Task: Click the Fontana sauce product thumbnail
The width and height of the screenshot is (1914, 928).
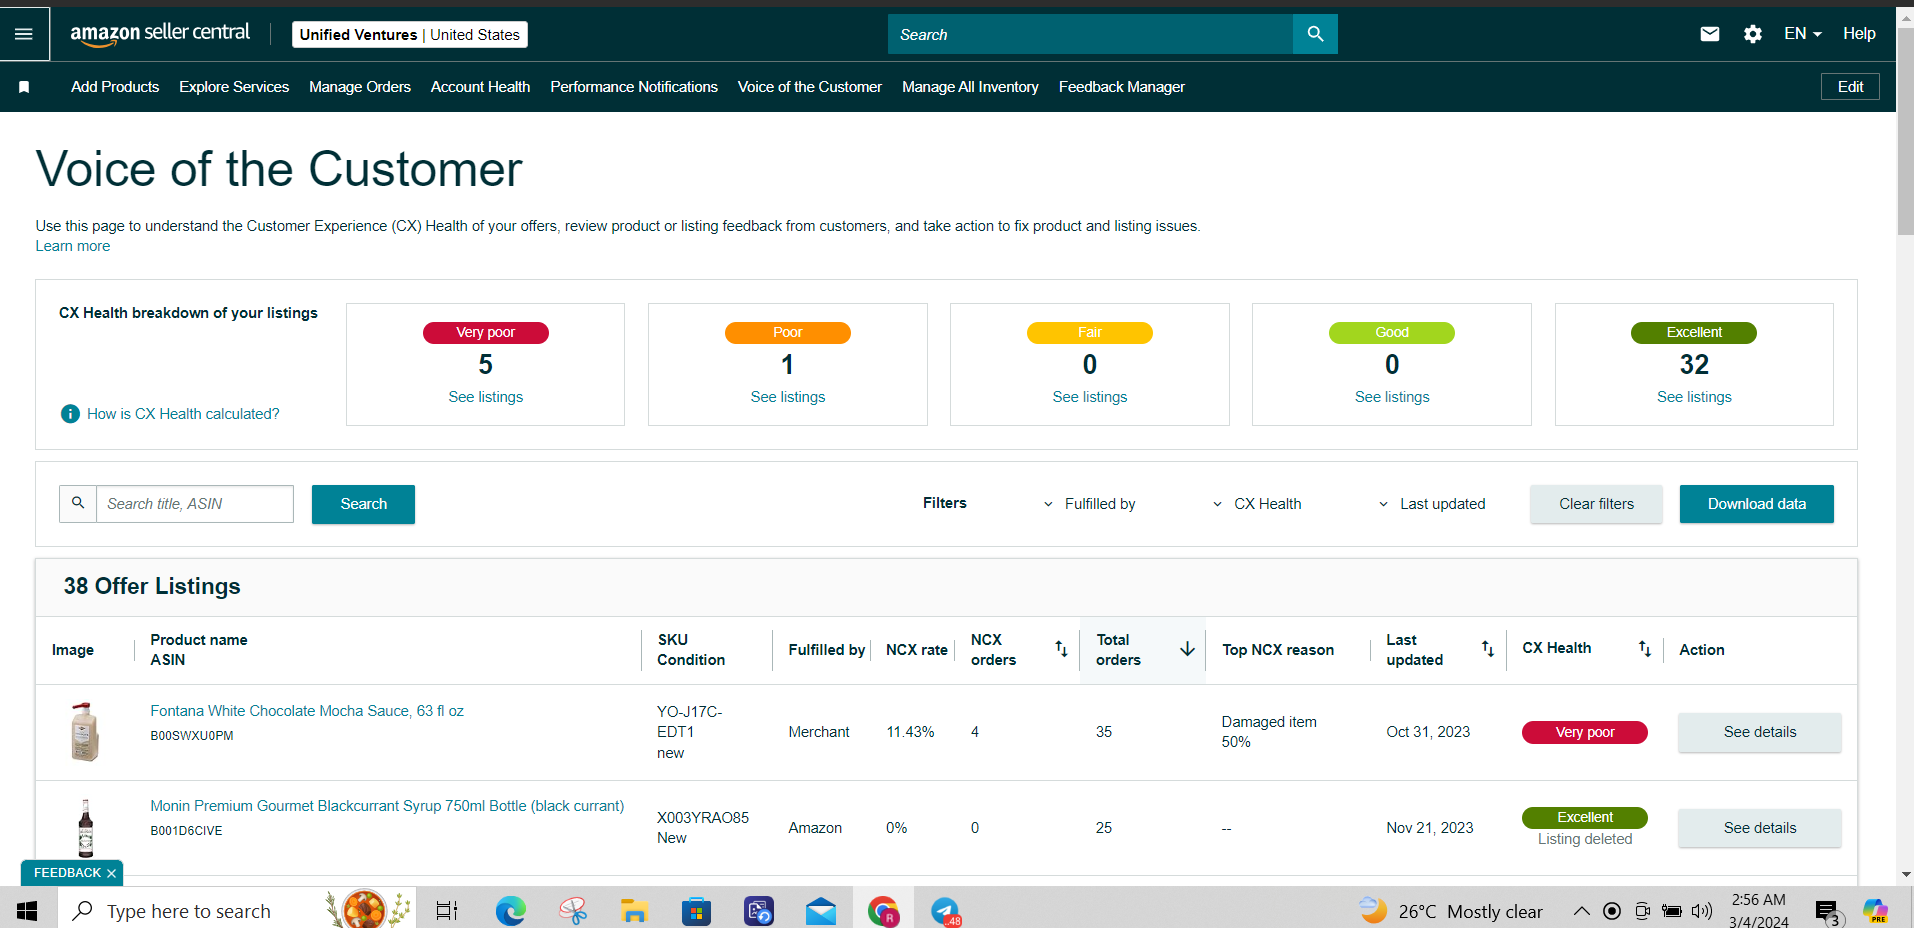Action: click(x=86, y=732)
